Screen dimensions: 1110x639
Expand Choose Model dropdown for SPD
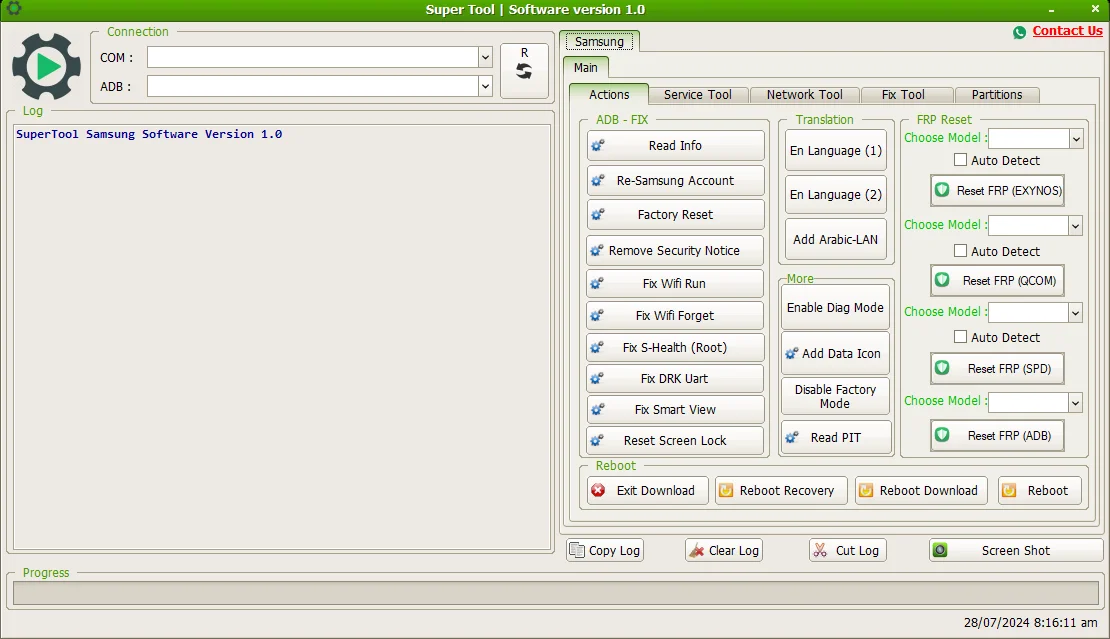[x=1075, y=312]
